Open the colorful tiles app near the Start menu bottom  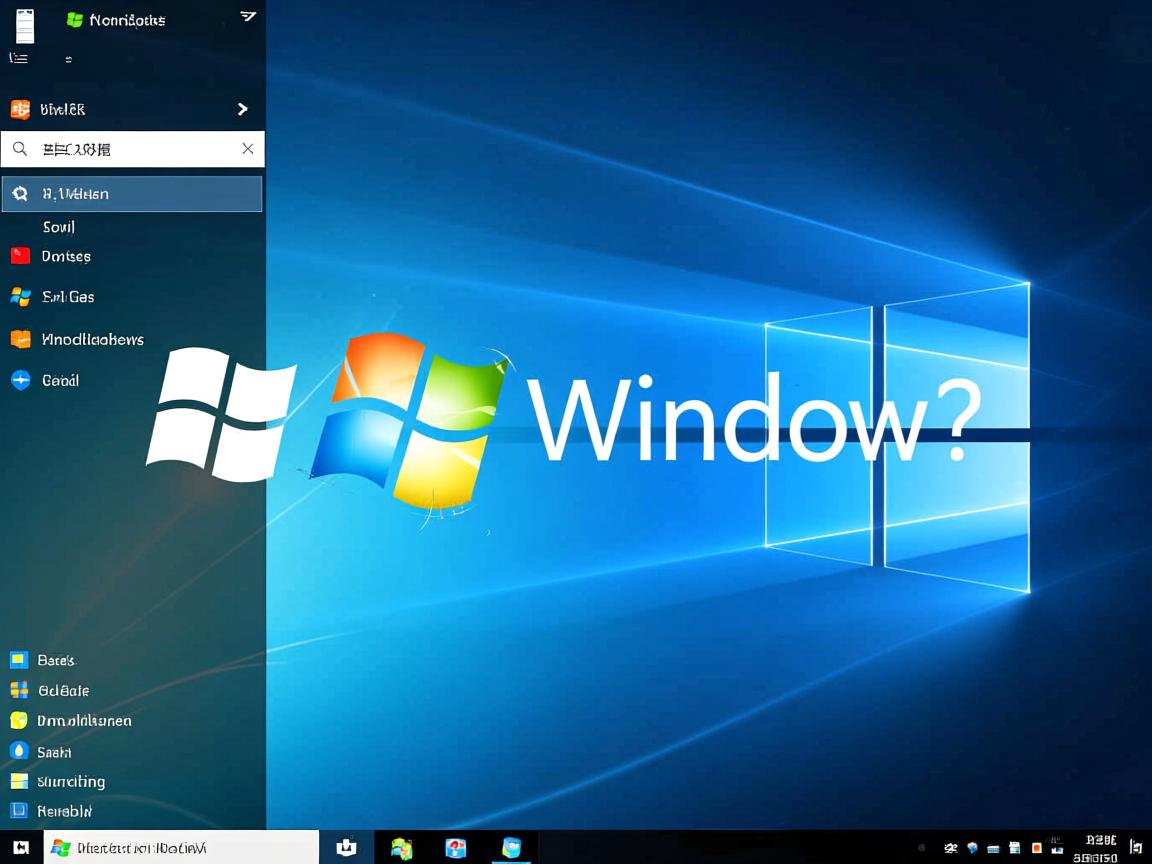coord(20,690)
